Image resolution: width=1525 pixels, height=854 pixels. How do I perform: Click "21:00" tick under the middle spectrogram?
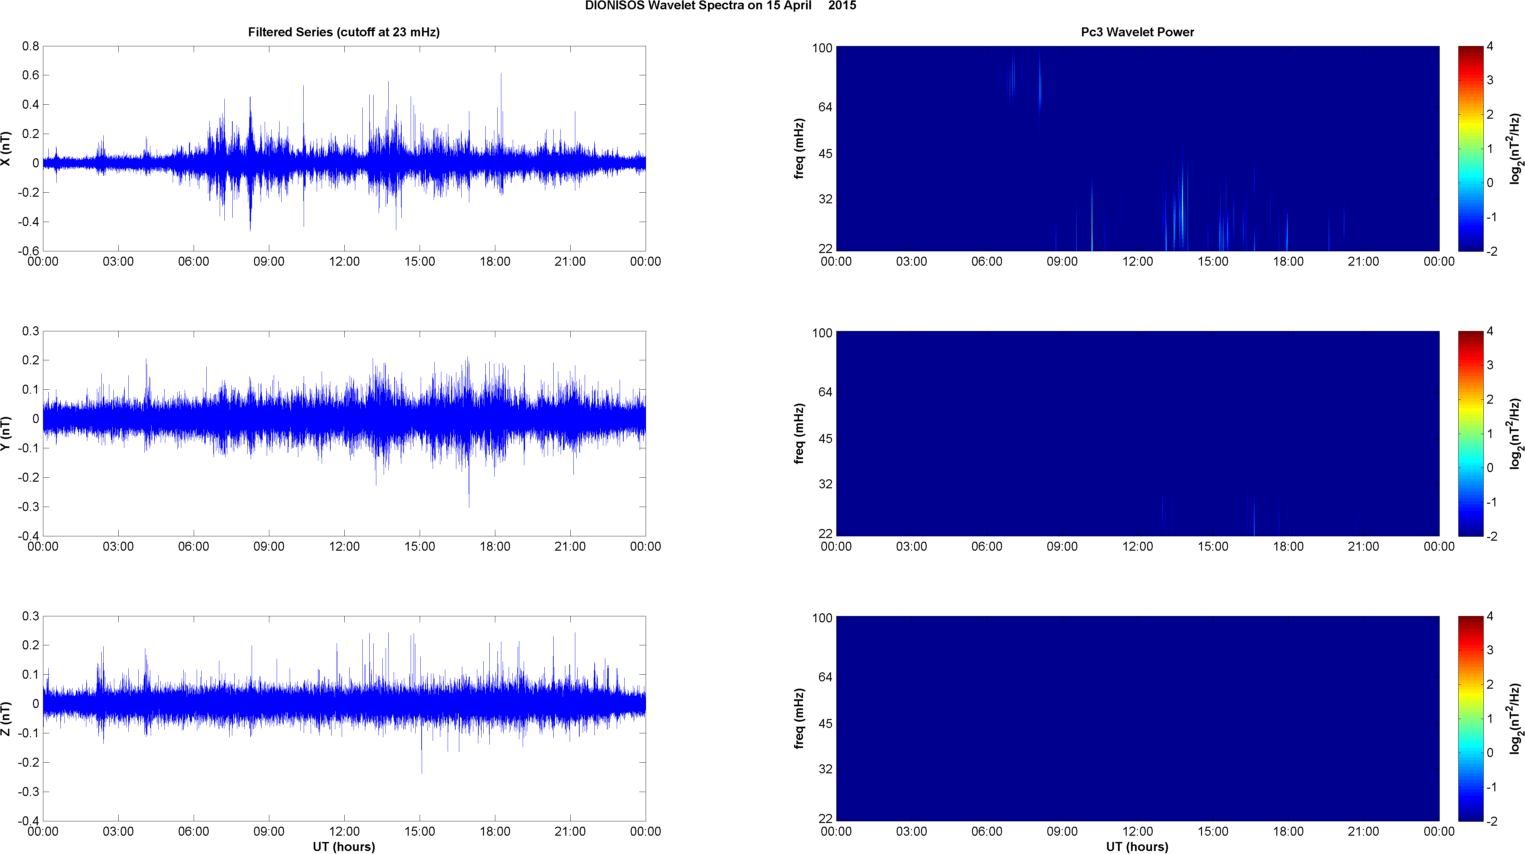[1364, 547]
